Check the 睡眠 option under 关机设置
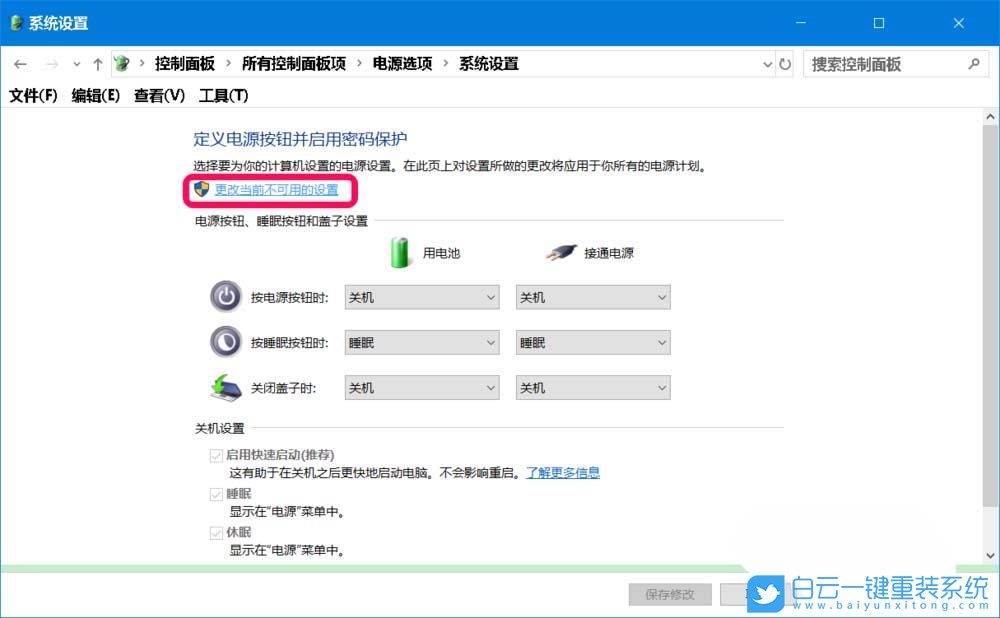The height and width of the screenshot is (618, 1000). [217, 493]
